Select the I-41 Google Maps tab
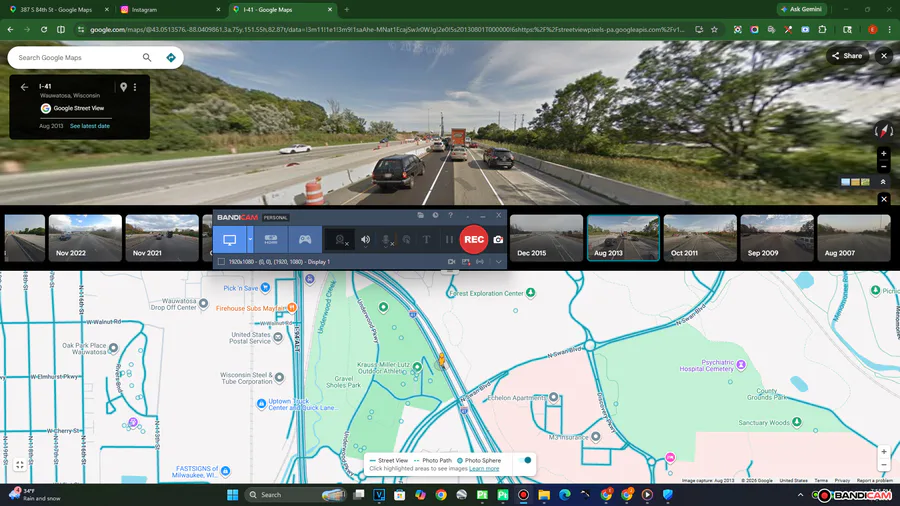This screenshot has height=506, width=900. coord(282,10)
